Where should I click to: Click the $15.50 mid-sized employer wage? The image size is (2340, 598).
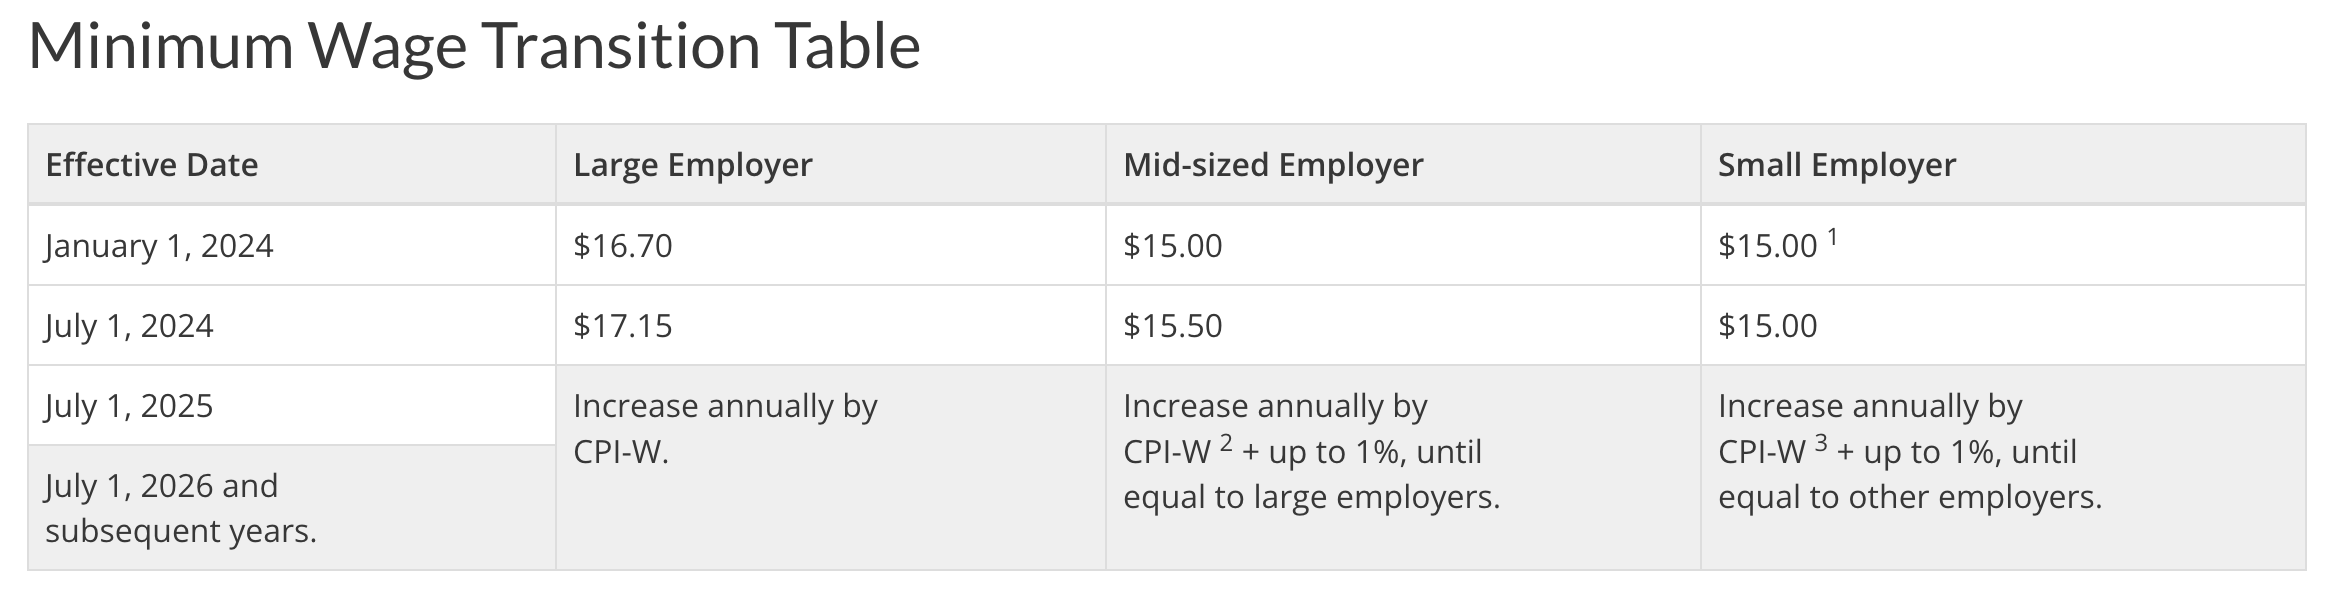pyautogui.click(x=1172, y=326)
